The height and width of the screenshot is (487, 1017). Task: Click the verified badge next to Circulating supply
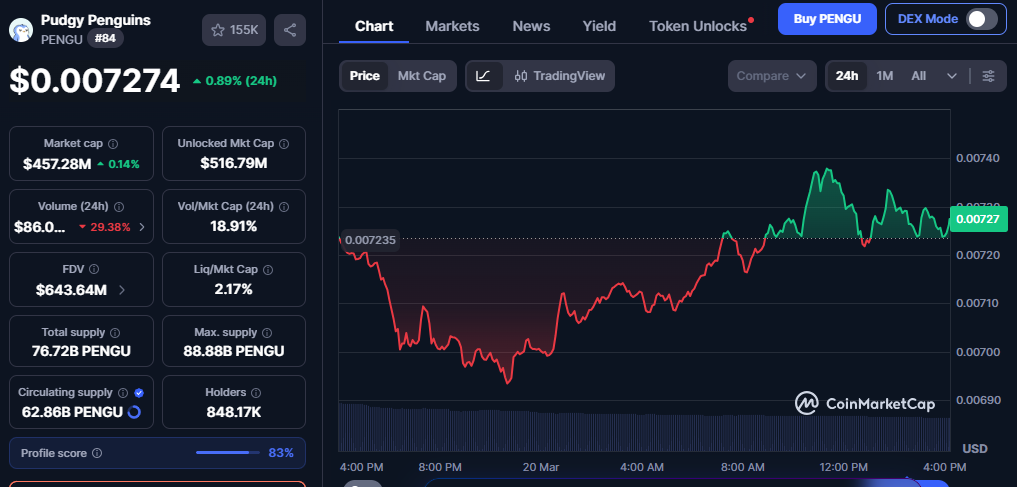[x=139, y=392]
